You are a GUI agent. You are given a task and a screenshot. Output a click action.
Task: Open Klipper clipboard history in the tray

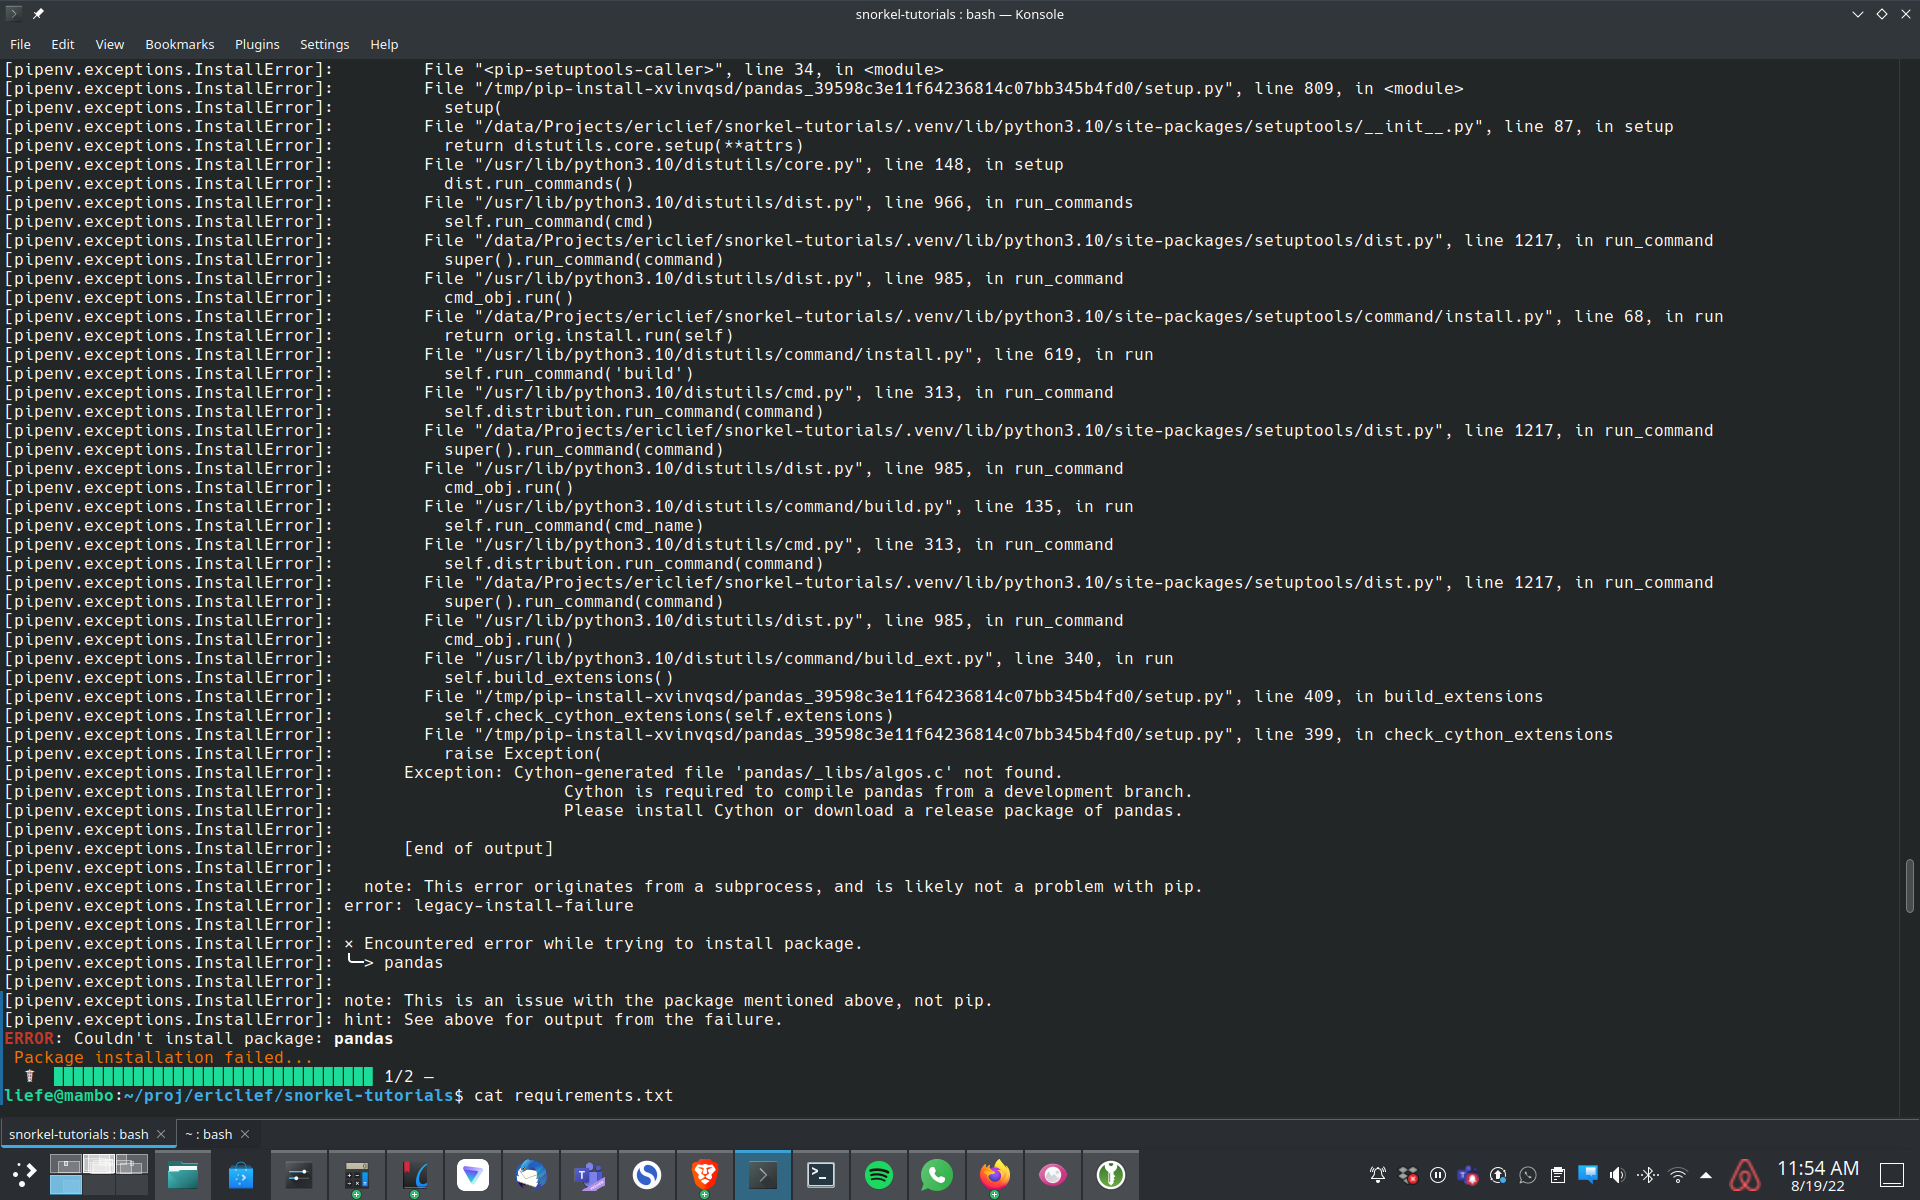(x=1557, y=1175)
